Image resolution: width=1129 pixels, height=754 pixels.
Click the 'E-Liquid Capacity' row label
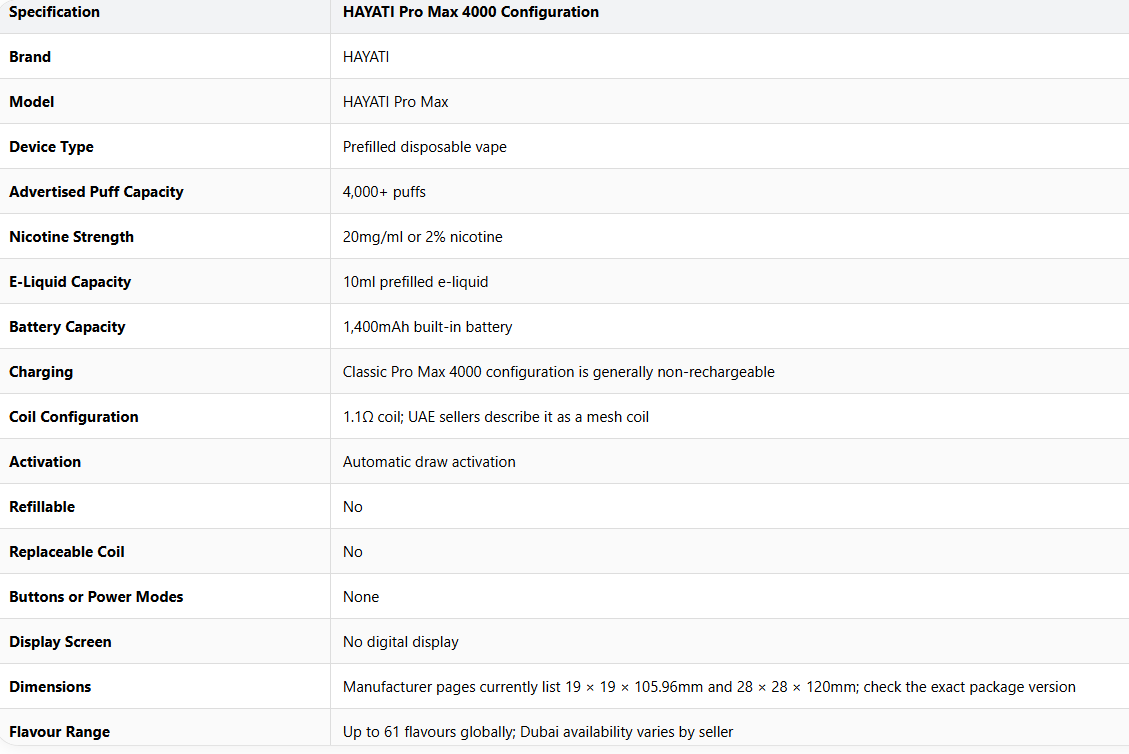click(x=70, y=282)
